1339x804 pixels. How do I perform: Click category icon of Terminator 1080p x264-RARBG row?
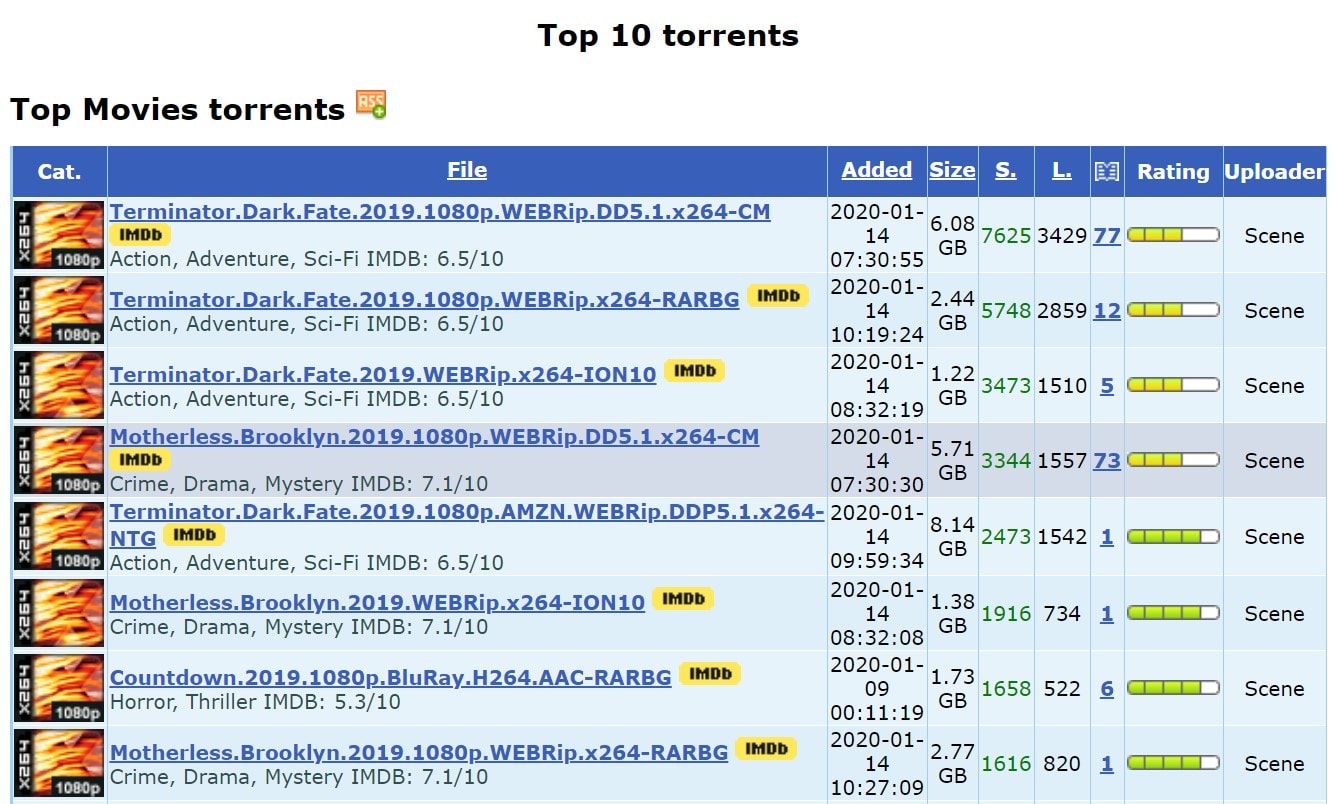[59, 310]
